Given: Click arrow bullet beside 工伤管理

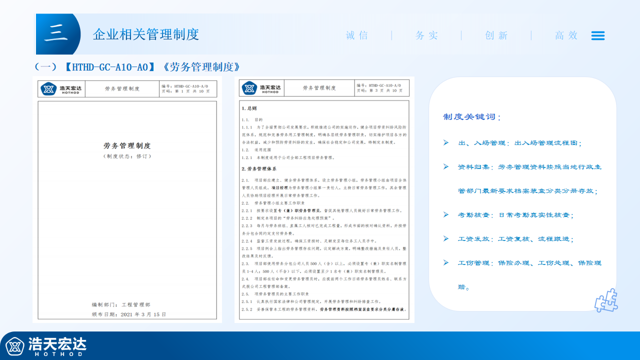Looking at the screenshot, I should coord(446,262).
